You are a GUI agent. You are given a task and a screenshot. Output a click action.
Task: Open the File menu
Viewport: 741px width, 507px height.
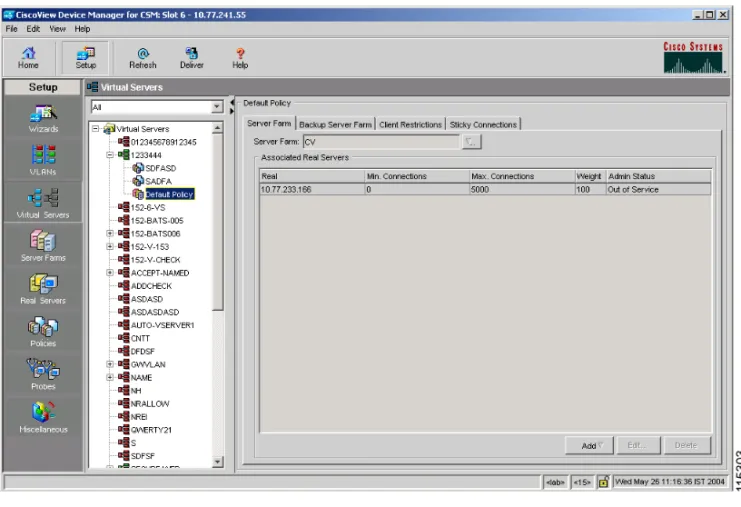(x=11, y=29)
